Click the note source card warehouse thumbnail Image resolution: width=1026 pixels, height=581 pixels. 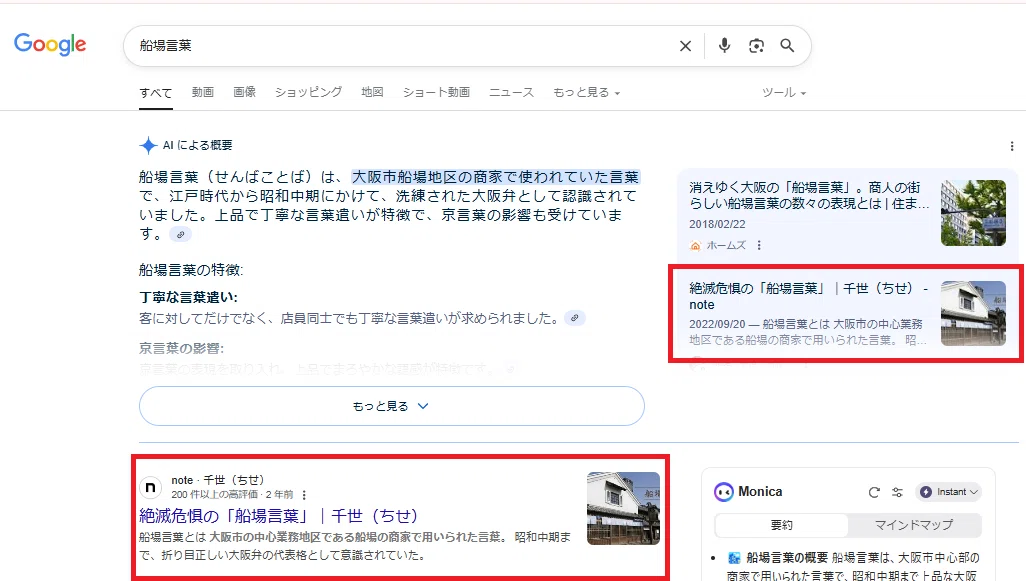coord(973,313)
